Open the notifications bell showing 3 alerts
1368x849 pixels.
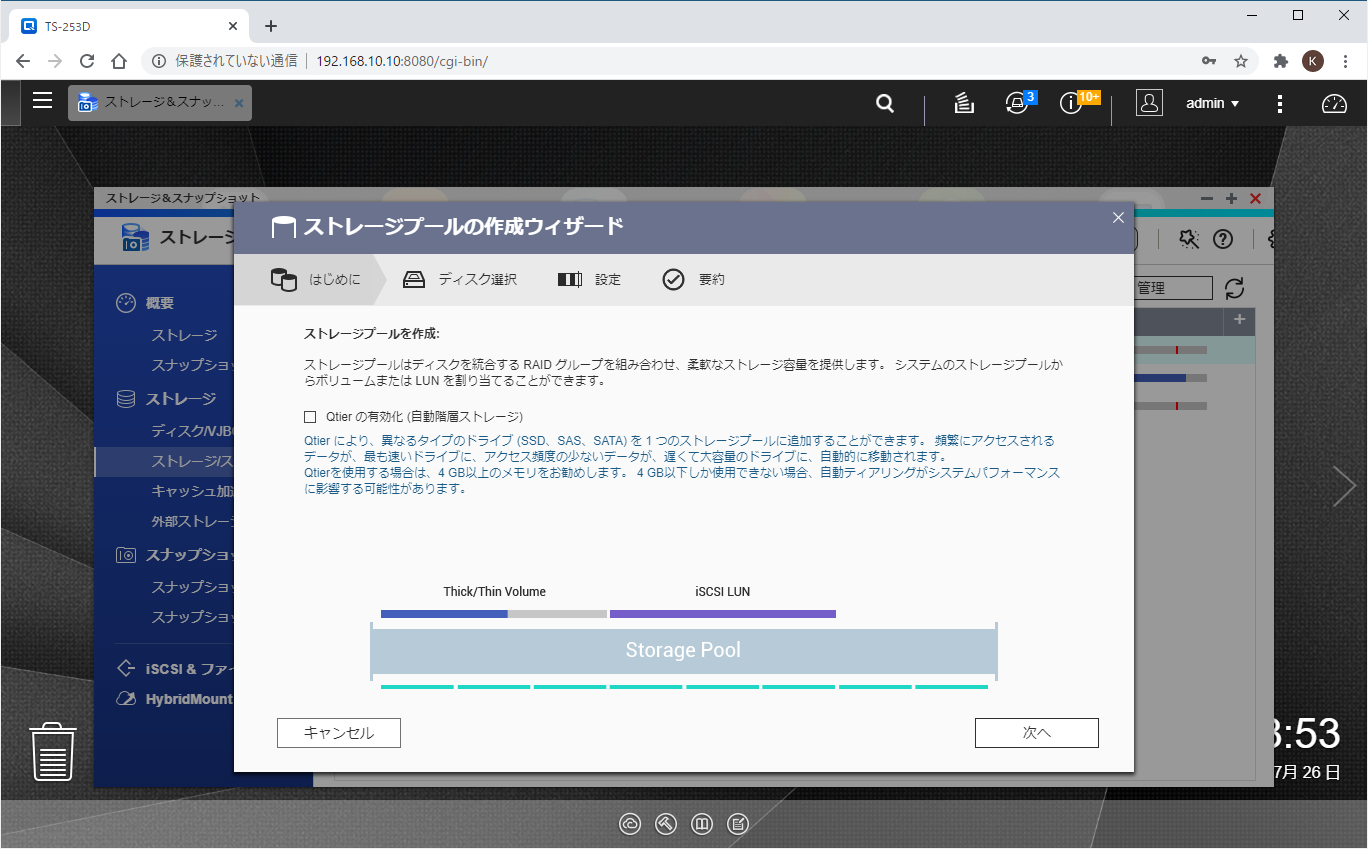[1018, 103]
